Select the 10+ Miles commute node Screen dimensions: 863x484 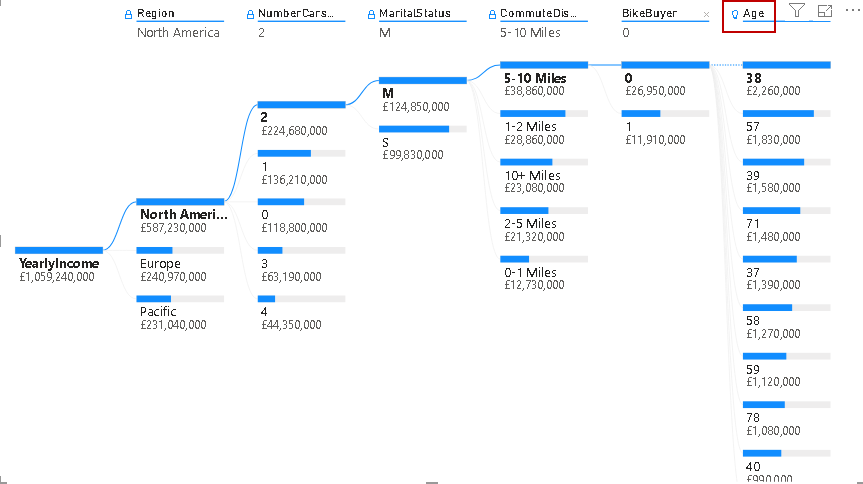[x=532, y=175]
